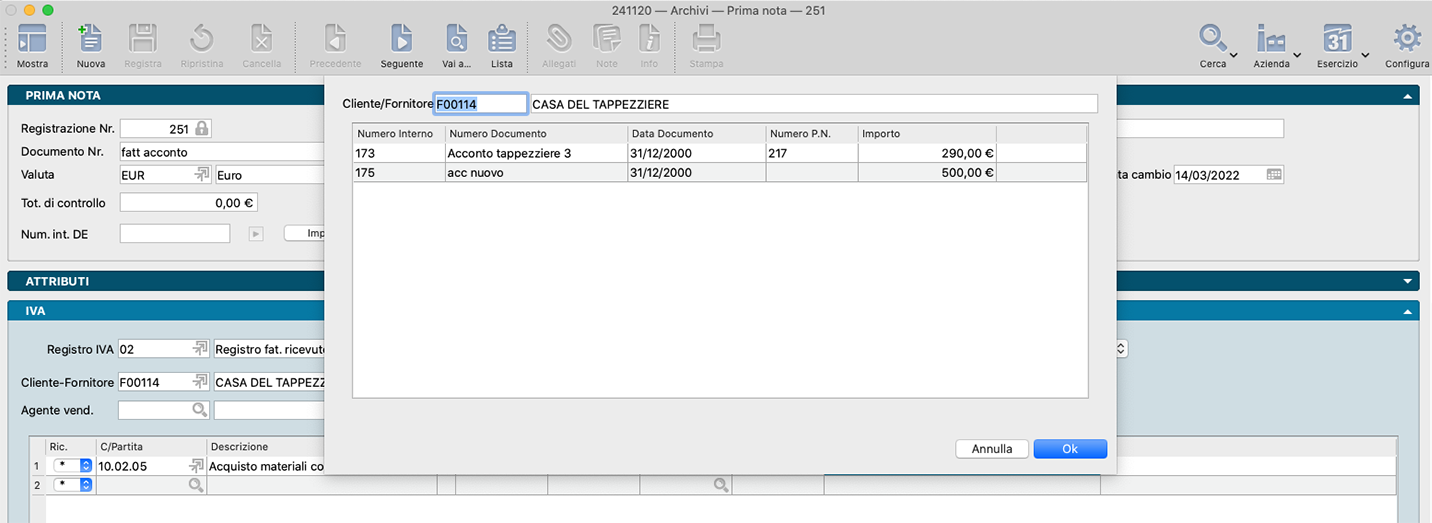Image resolution: width=1432 pixels, height=523 pixels.
Task: Sort by the Importo column header
Action: pos(926,133)
